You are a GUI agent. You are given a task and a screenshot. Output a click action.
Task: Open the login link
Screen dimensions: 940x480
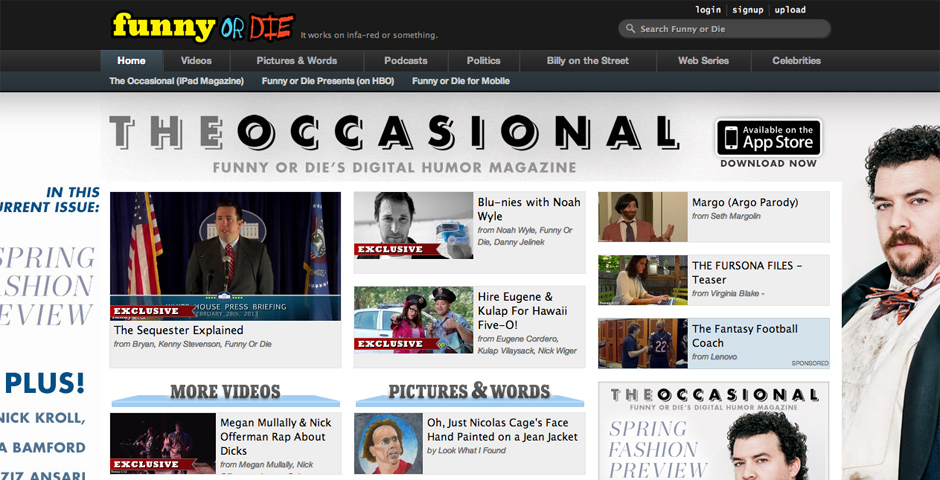pos(708,10)
